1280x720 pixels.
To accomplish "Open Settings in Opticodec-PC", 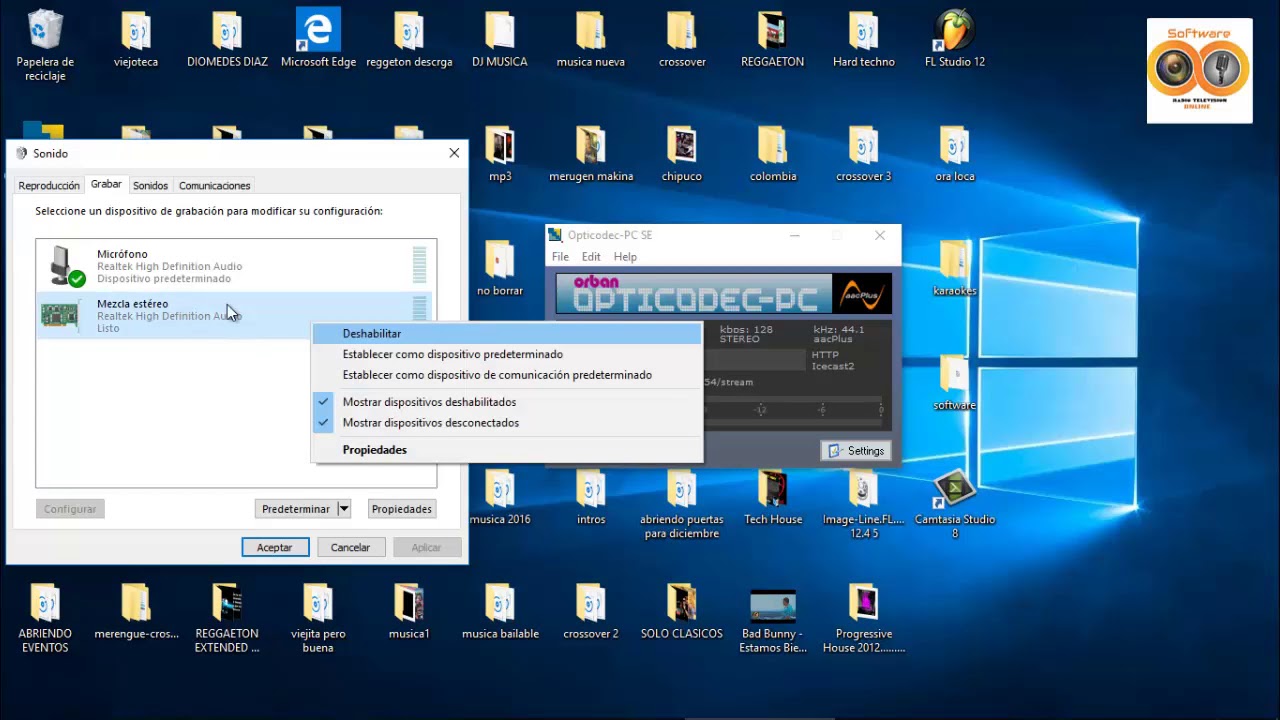I will tap(856, 451).
